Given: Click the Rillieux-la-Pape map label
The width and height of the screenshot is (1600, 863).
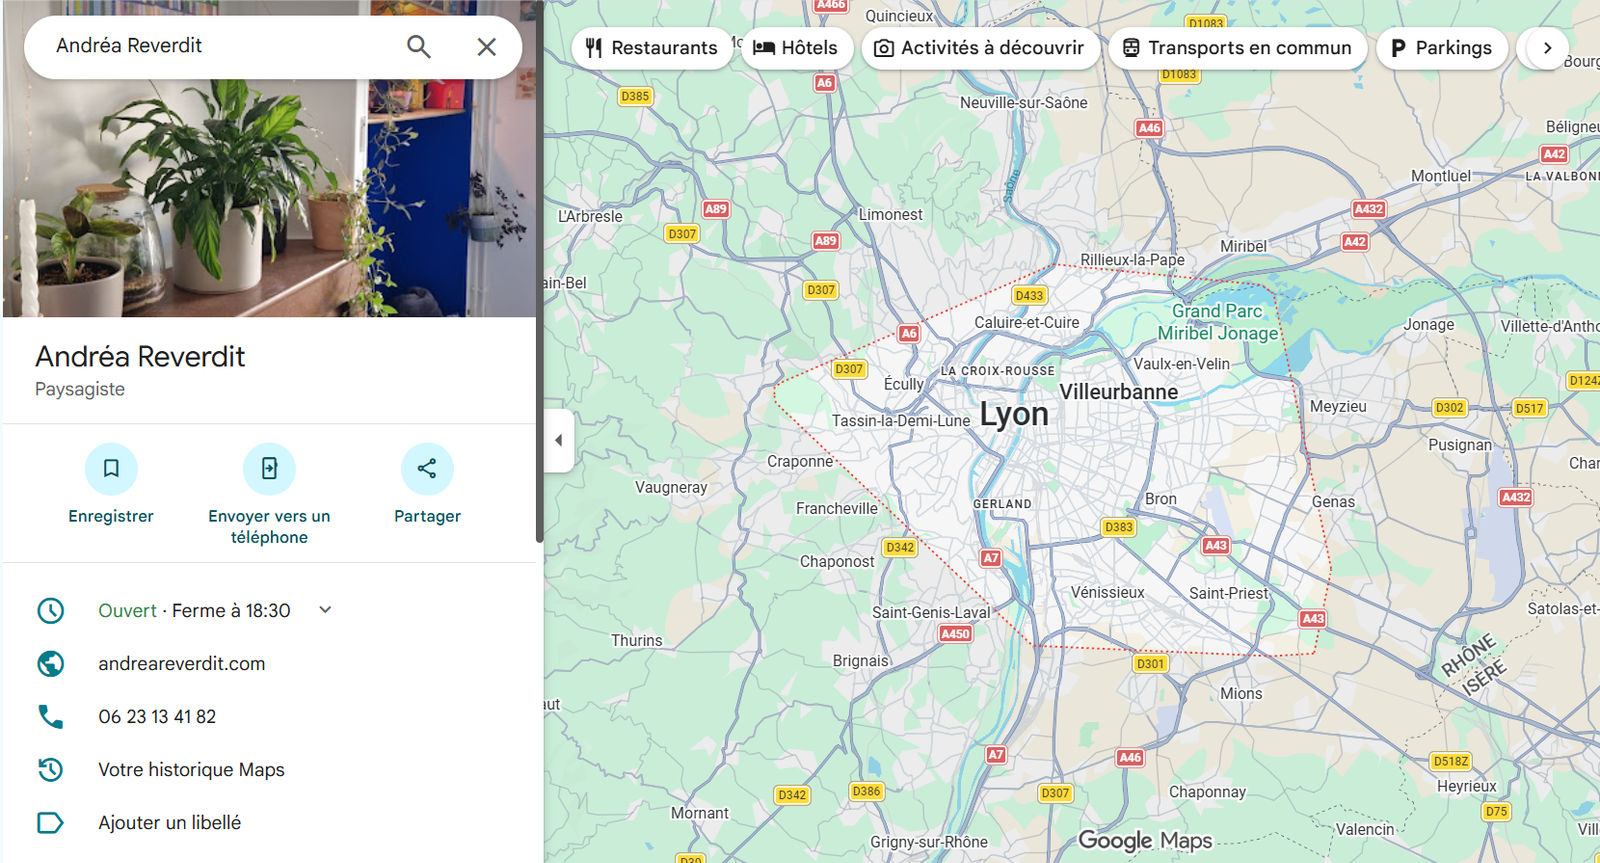Looking at the screenshot, I should tap(1132, 260).
